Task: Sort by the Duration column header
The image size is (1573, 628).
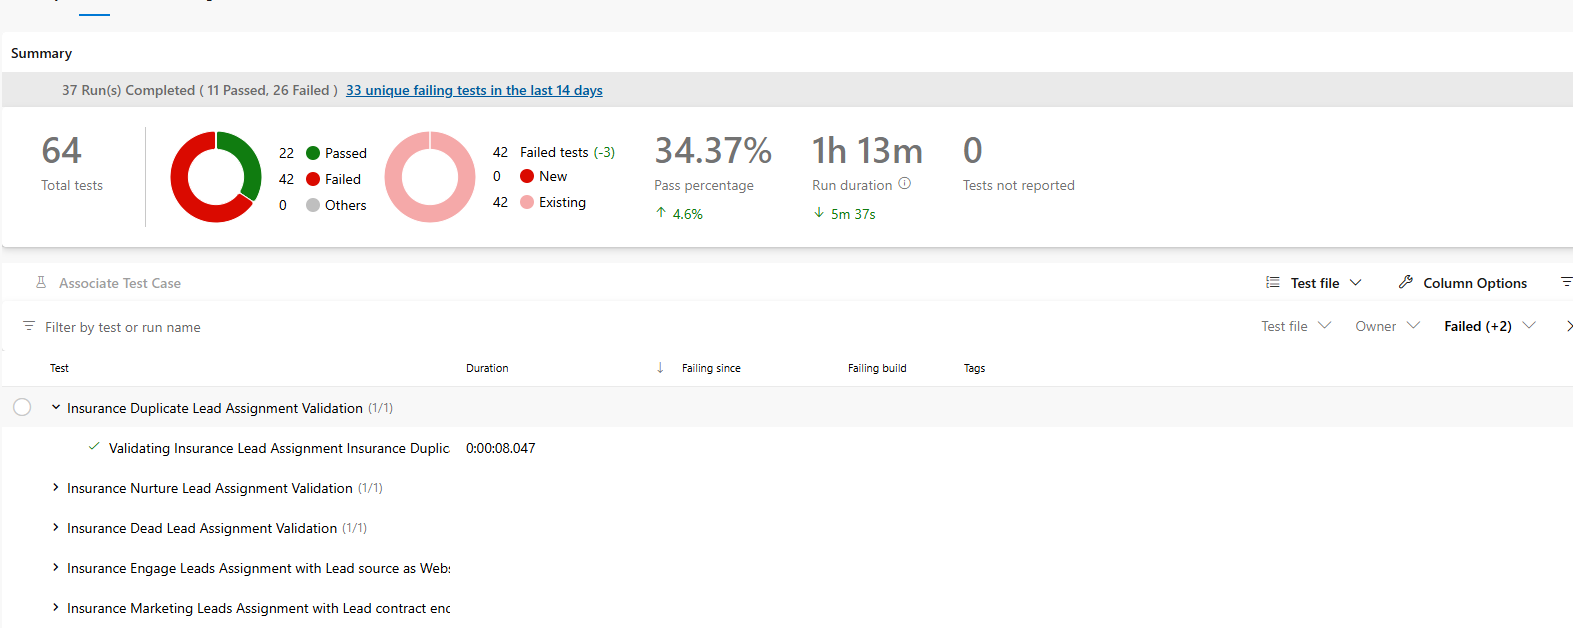Action: (487, 368)
